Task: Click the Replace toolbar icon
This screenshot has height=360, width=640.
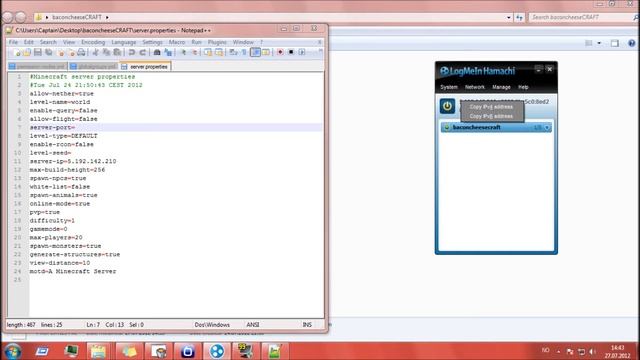Action: 168,52
